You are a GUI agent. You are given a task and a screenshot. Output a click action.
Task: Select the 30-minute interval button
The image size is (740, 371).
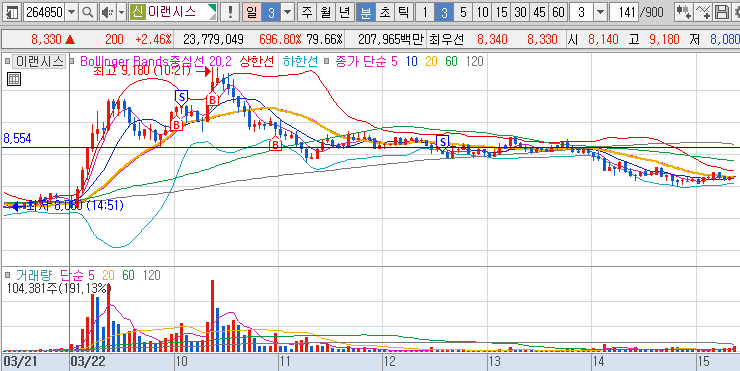point(520,12)
